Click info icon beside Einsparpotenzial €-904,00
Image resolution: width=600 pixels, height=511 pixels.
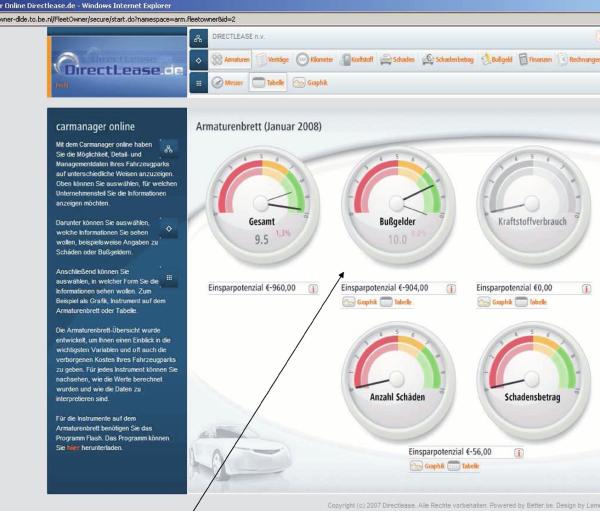click(446, 288)
